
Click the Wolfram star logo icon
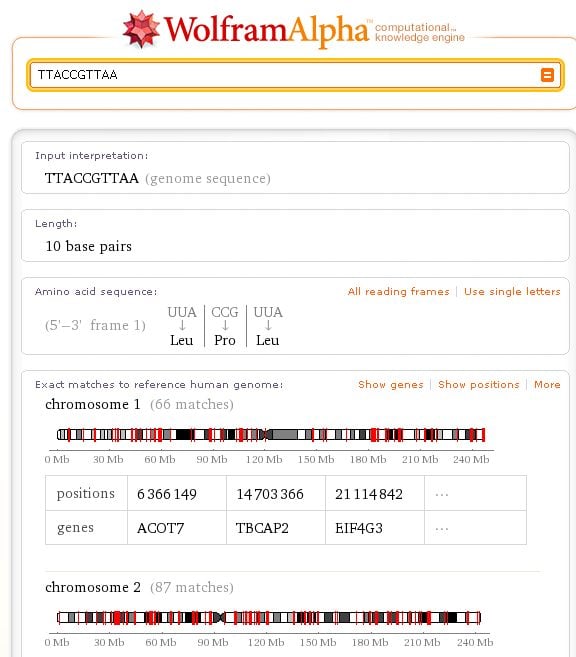click(141, 28)
